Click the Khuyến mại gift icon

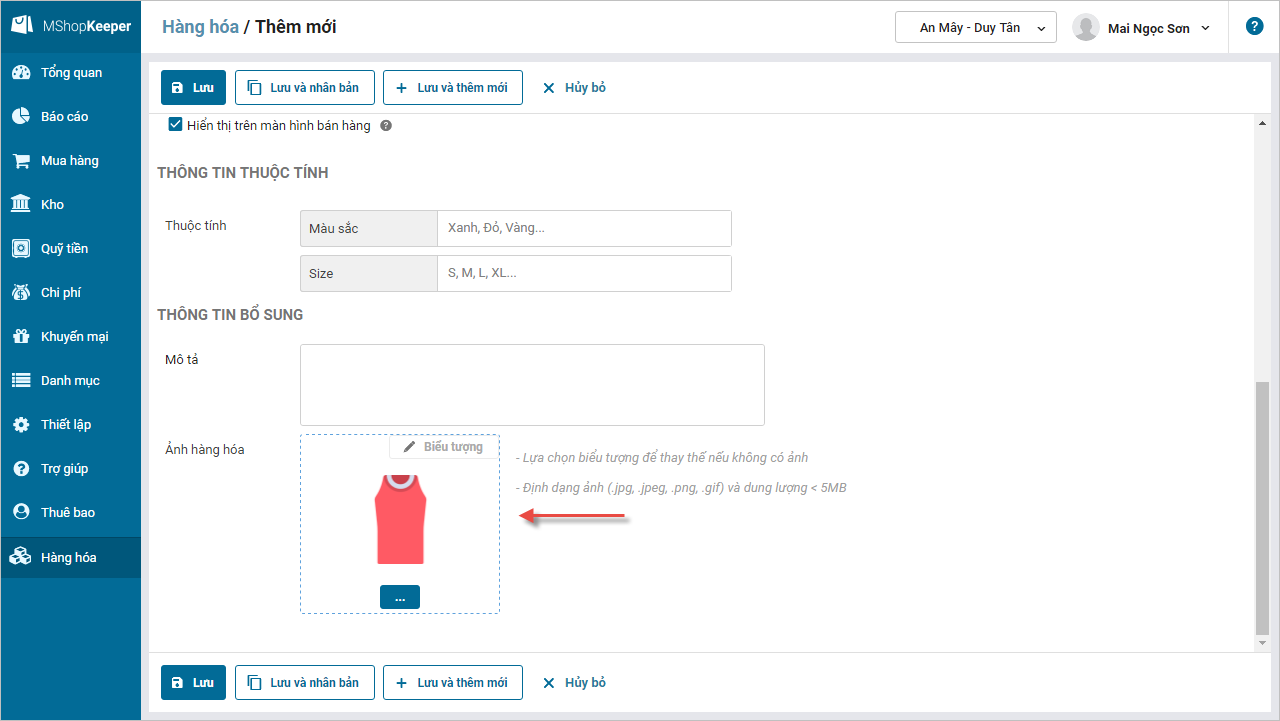tap(21, 337)
